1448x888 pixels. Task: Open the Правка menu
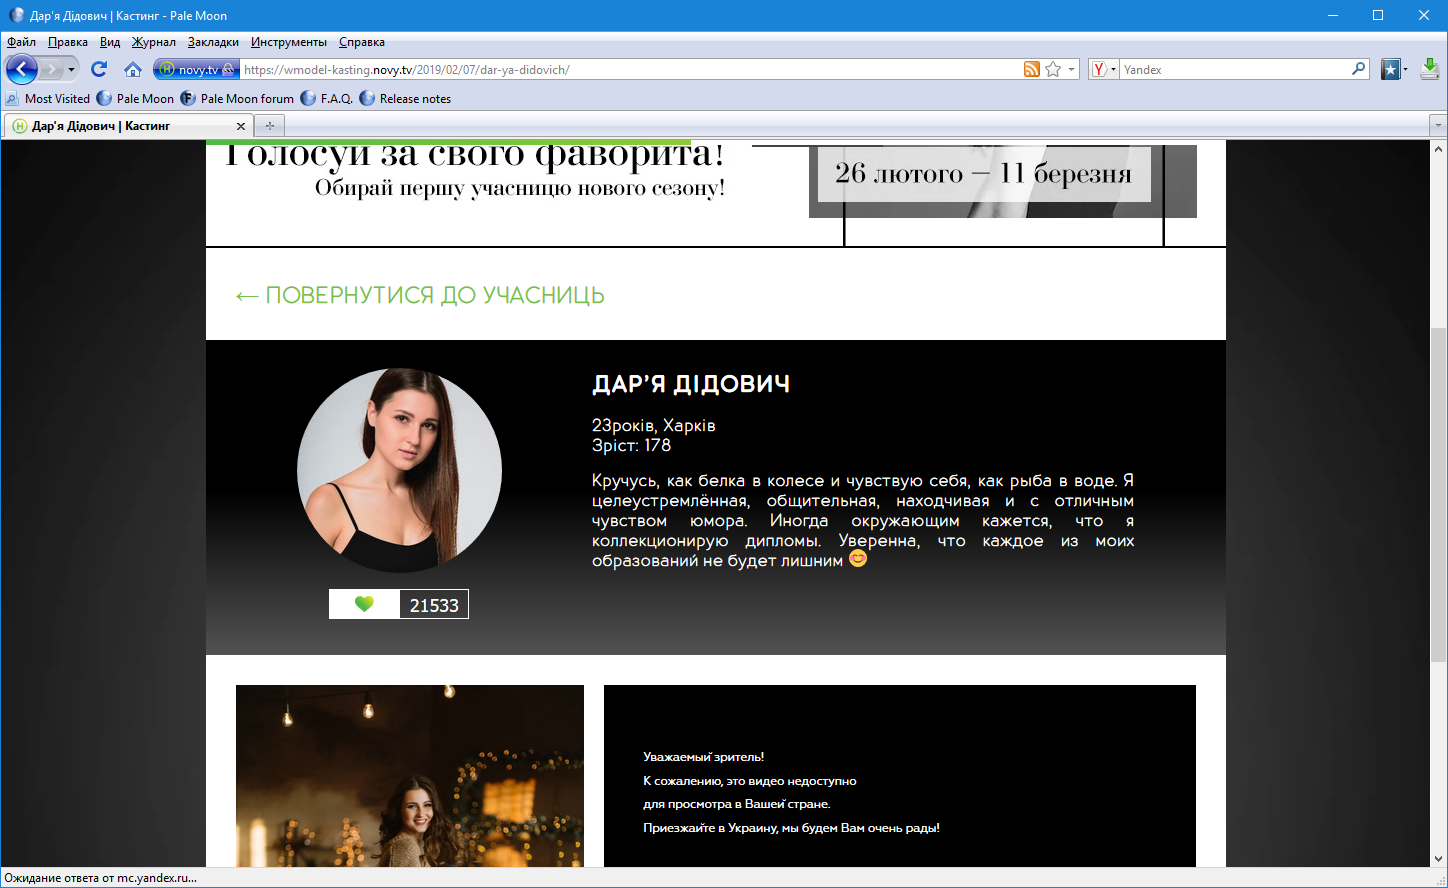pyautogui.click(x=68, y=42)
